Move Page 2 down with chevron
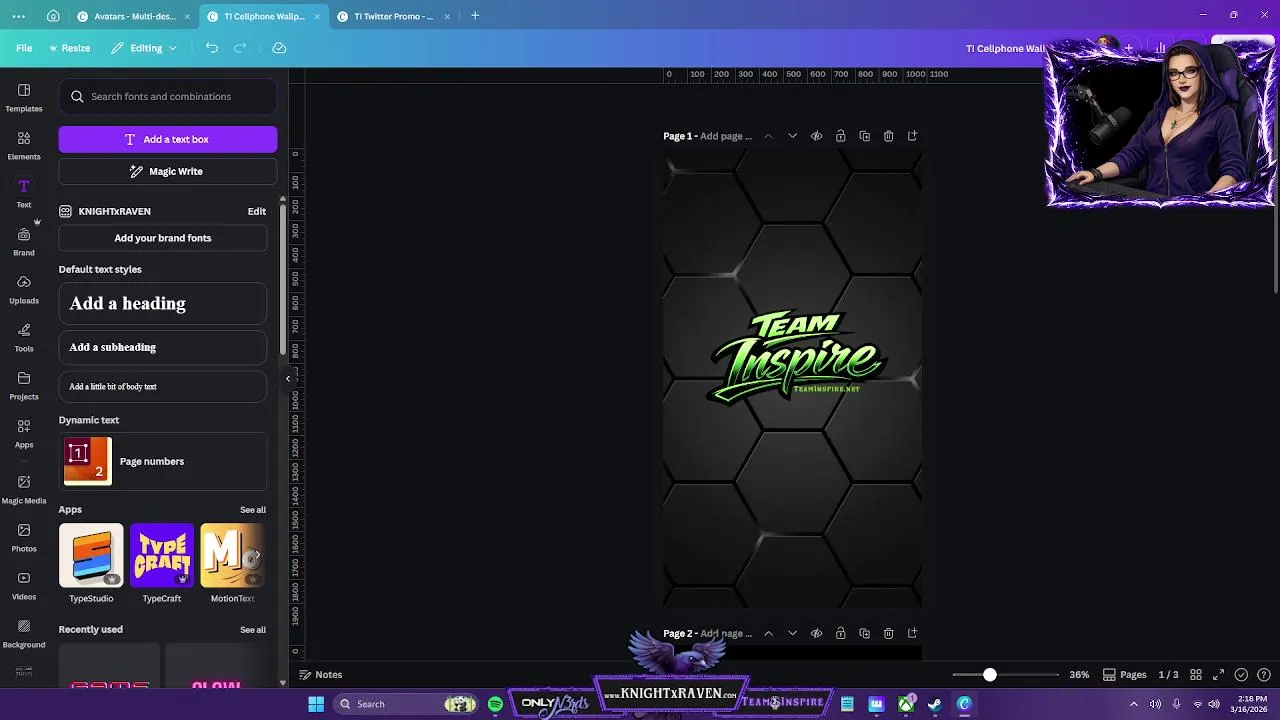This screenshot has width=1280, height=720. [792, 633]
